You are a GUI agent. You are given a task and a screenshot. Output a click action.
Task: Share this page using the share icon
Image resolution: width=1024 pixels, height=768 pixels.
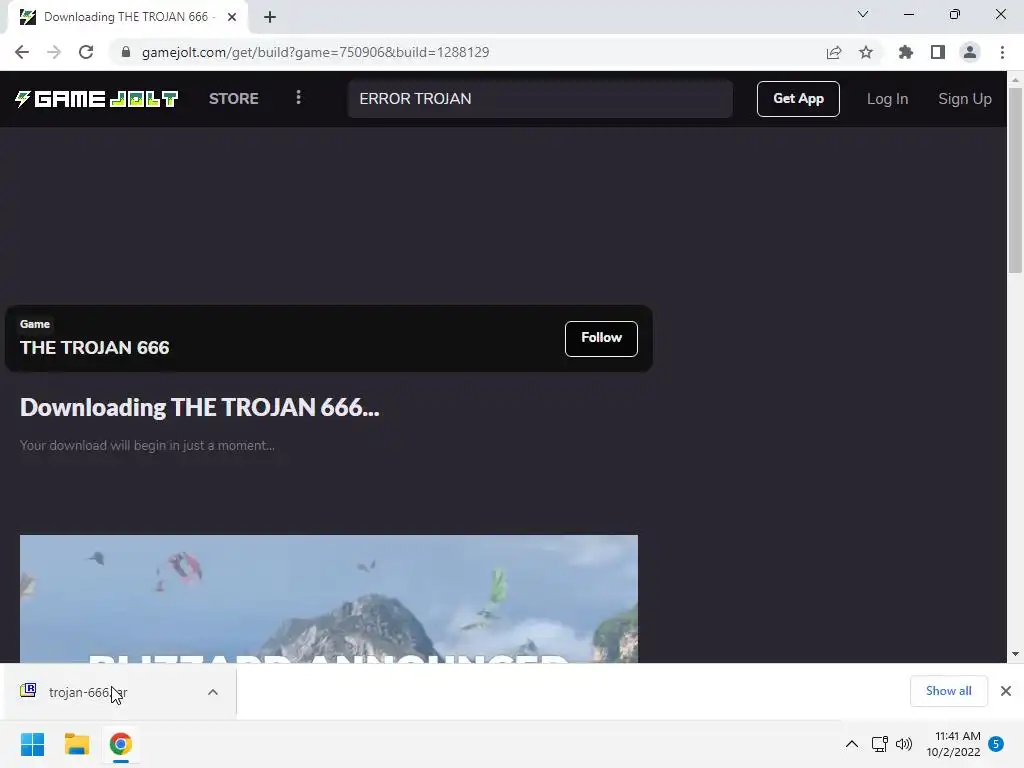[x=834, y=52]
